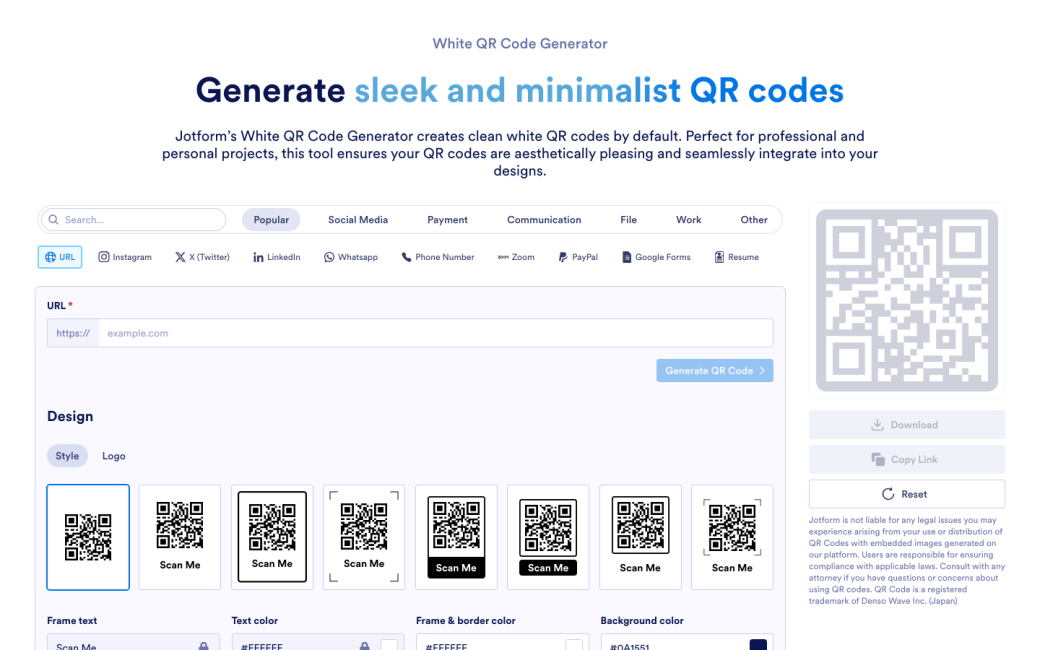Viewport: 1040px width, 650px height.
Task: Switch to the Communication tab
Action: tap(544, 220)
